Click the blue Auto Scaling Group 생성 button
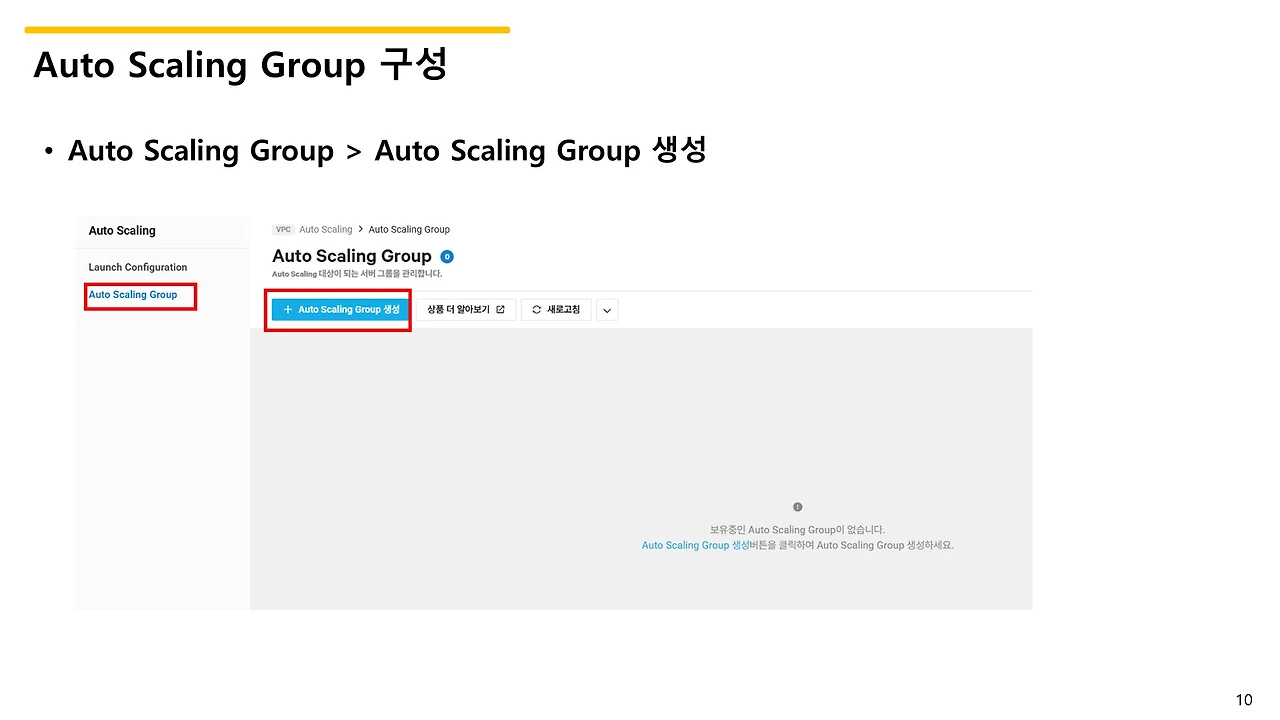The width and height of the screenshot is (1280, 720). tap(341, 310)
